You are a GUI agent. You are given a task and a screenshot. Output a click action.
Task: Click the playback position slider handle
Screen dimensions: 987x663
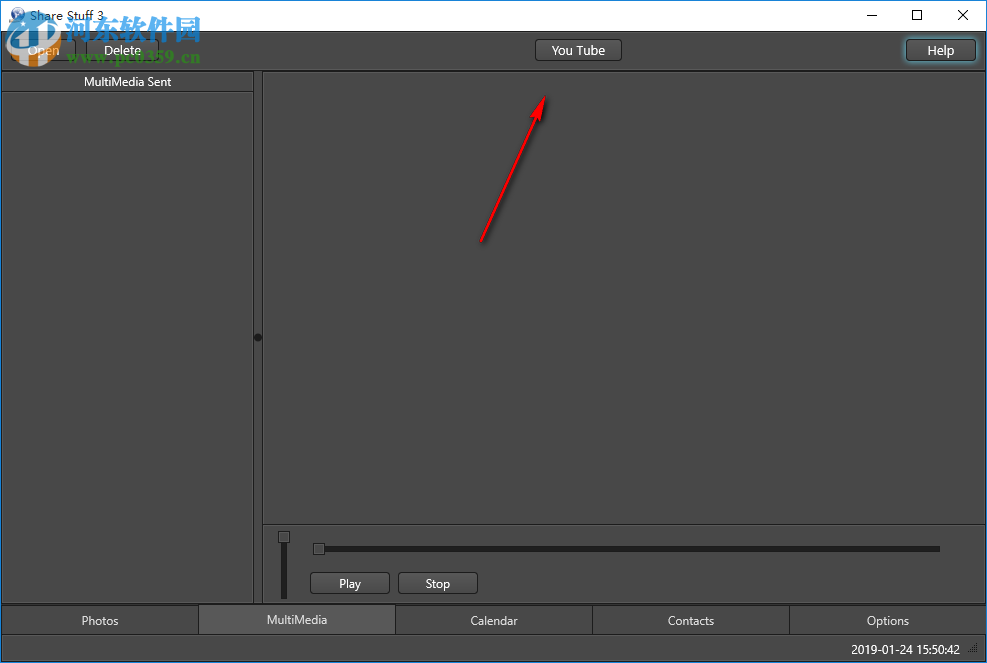click(x=319, y=549)
